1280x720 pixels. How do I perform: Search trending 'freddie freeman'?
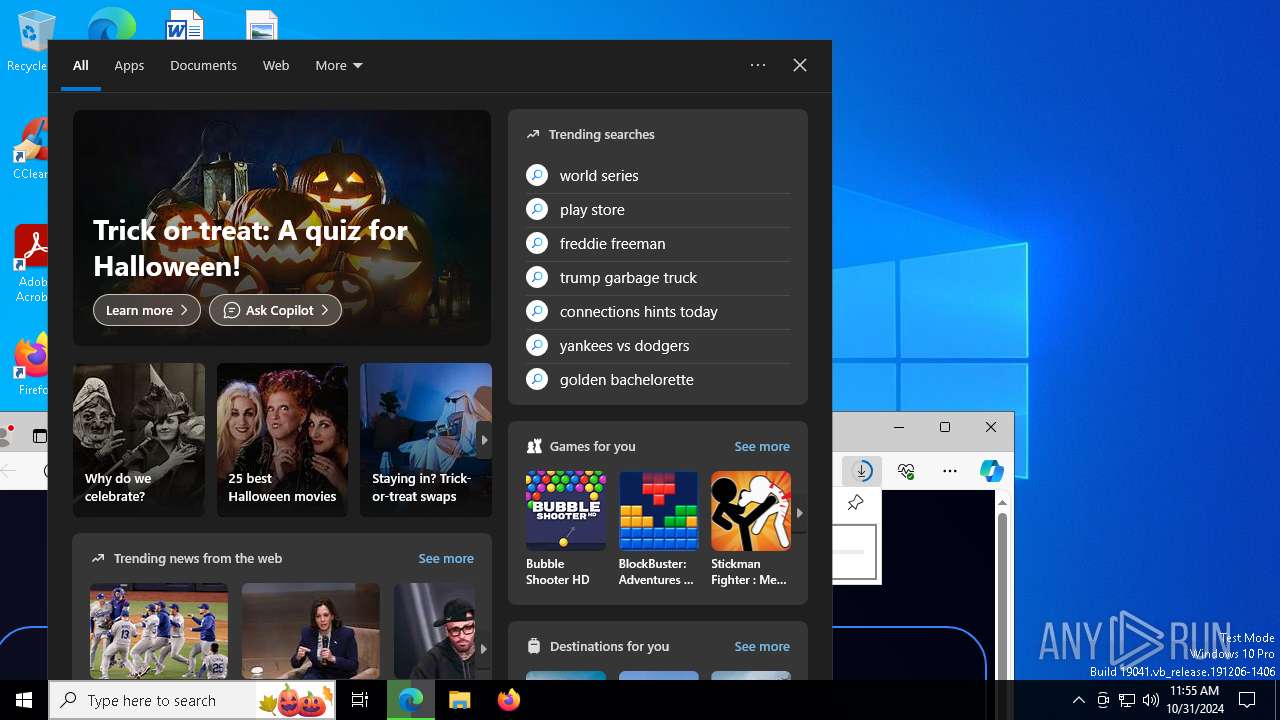[x=658, y=244]
